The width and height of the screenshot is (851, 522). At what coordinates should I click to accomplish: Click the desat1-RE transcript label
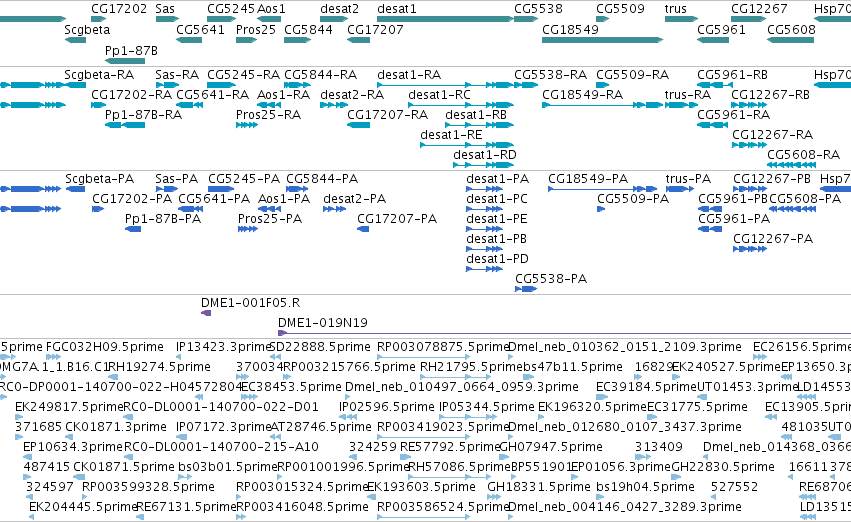451,135
